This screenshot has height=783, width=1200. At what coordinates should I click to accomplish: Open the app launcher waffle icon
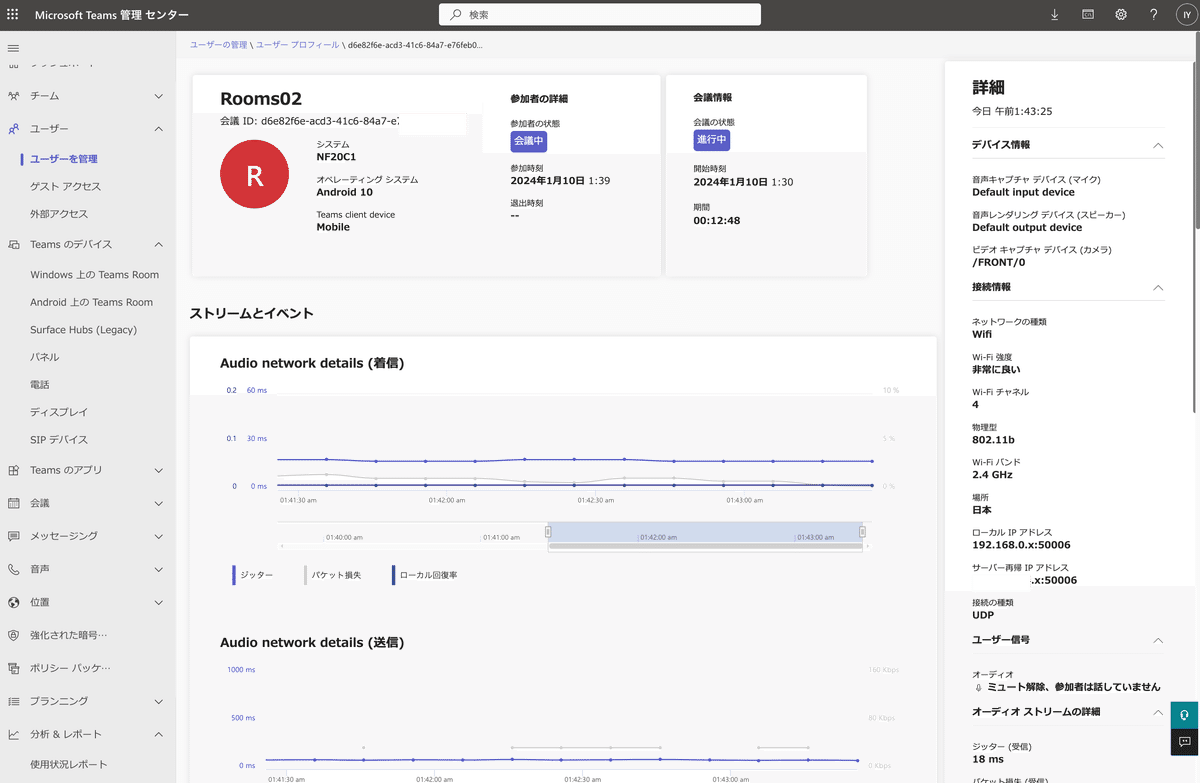[13, 15]
